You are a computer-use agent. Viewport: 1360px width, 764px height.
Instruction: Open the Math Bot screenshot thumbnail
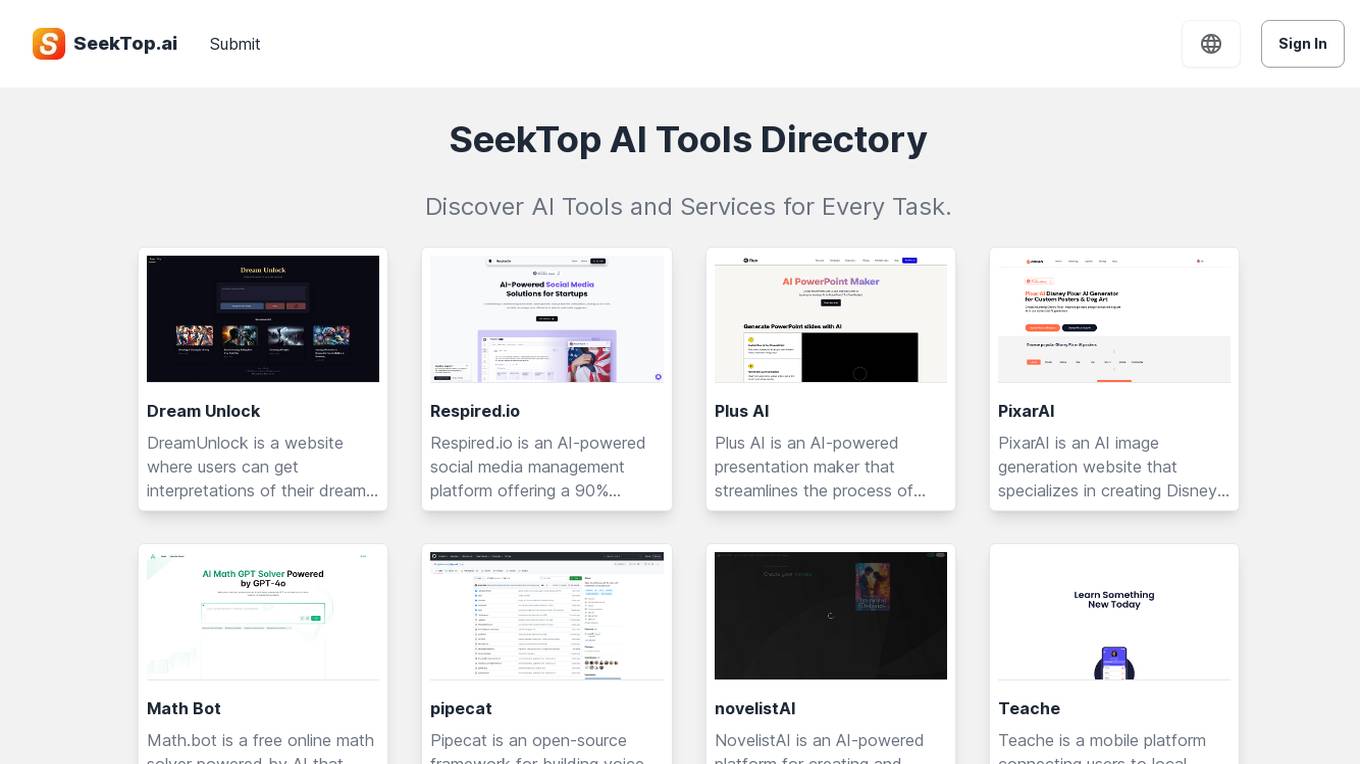coord(263,616)
